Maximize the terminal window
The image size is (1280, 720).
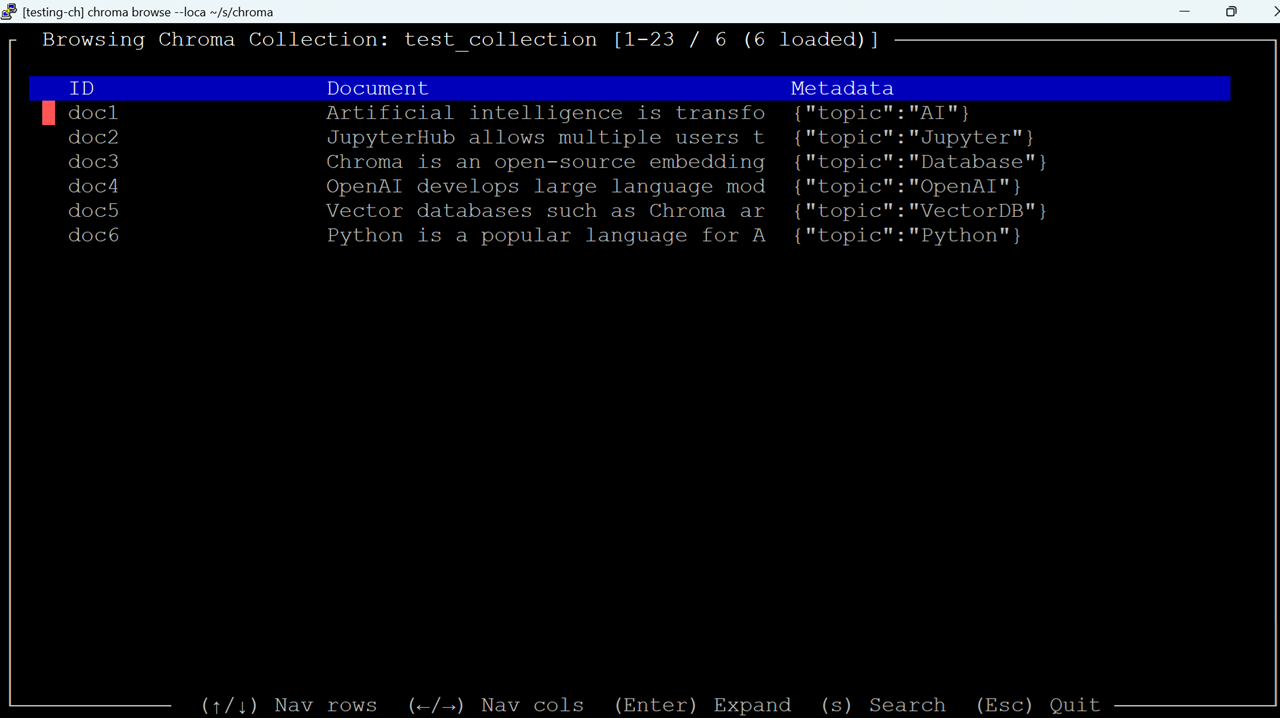click(1231, 12)
